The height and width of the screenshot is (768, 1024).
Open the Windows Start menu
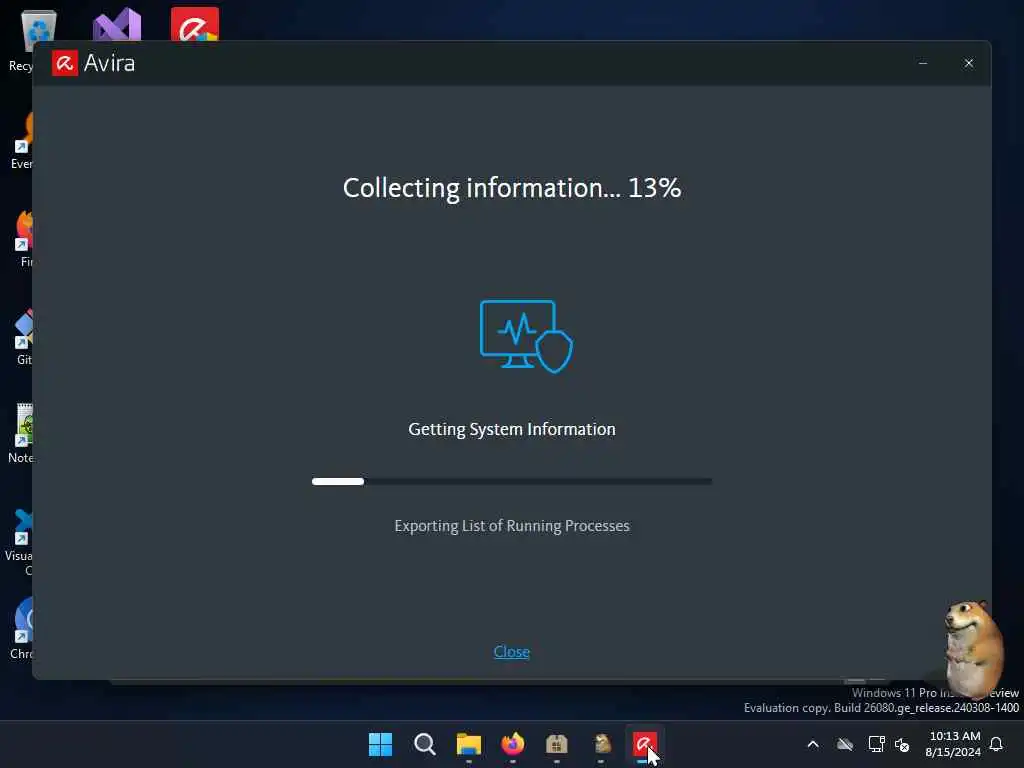coord(380,744)
